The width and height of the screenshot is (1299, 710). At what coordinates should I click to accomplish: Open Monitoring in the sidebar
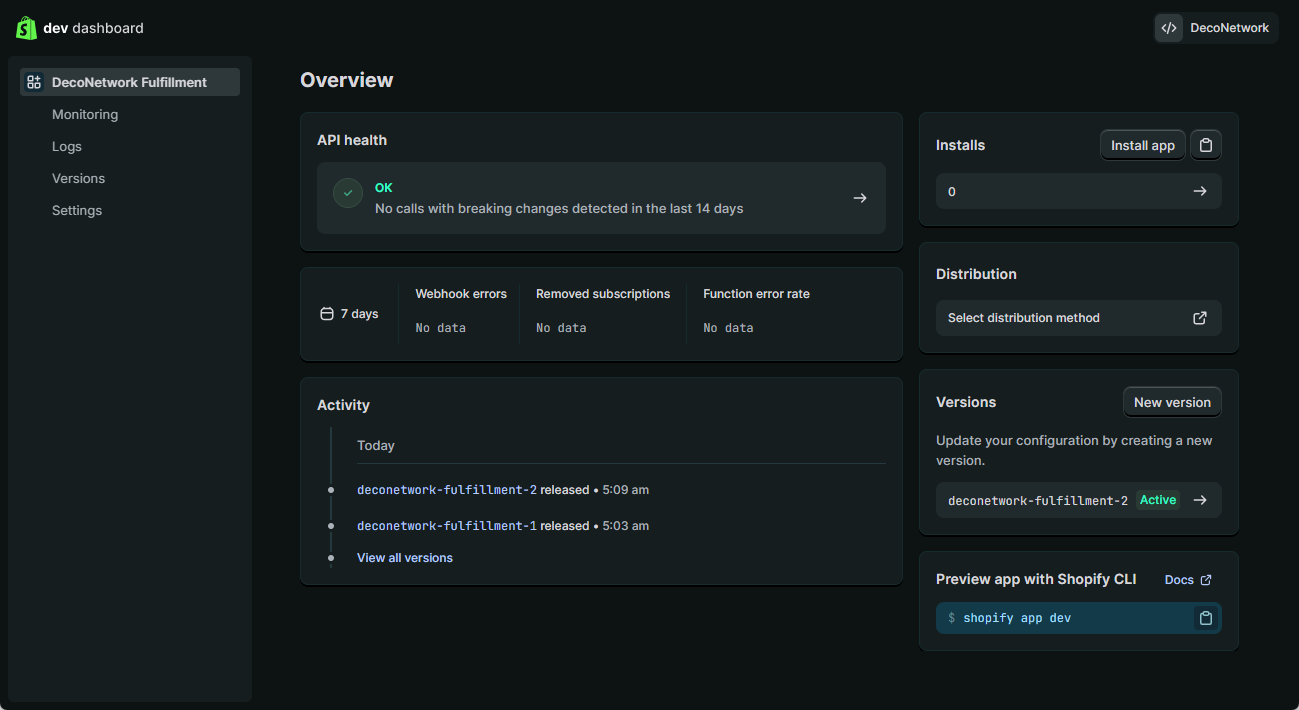click(x=85, y=114)
